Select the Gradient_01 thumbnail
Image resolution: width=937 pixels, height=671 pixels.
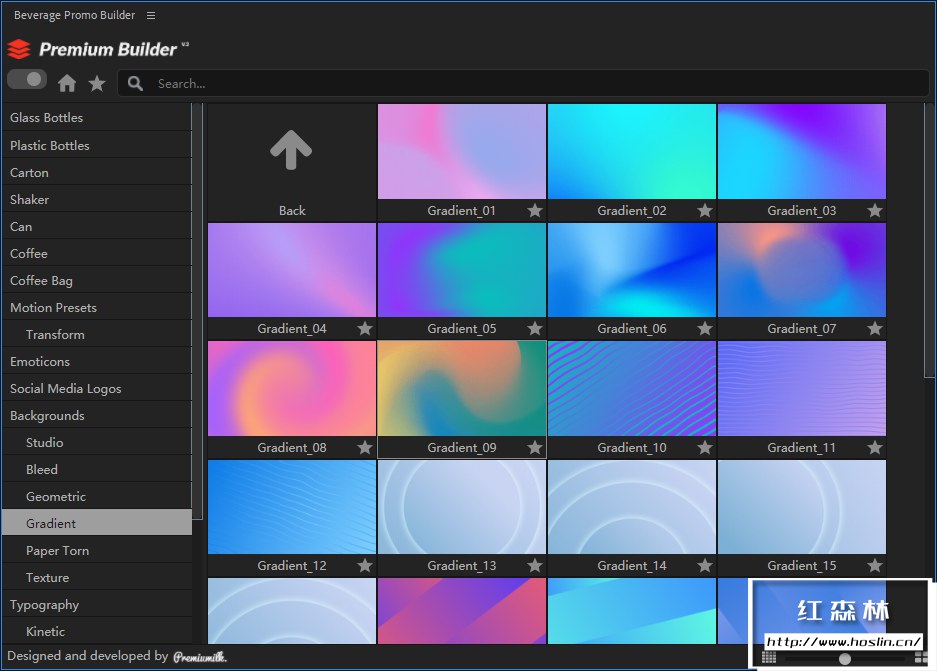462,152
